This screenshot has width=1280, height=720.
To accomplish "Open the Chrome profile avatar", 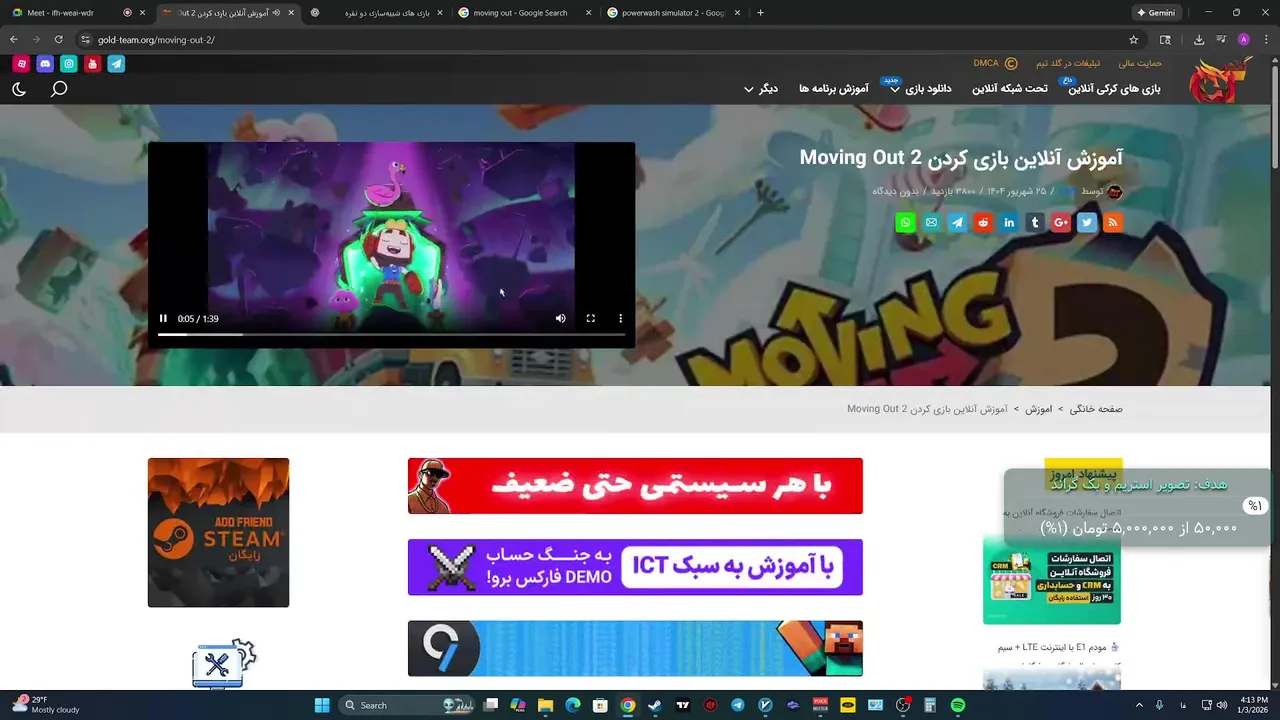I will coord(1243,40).
